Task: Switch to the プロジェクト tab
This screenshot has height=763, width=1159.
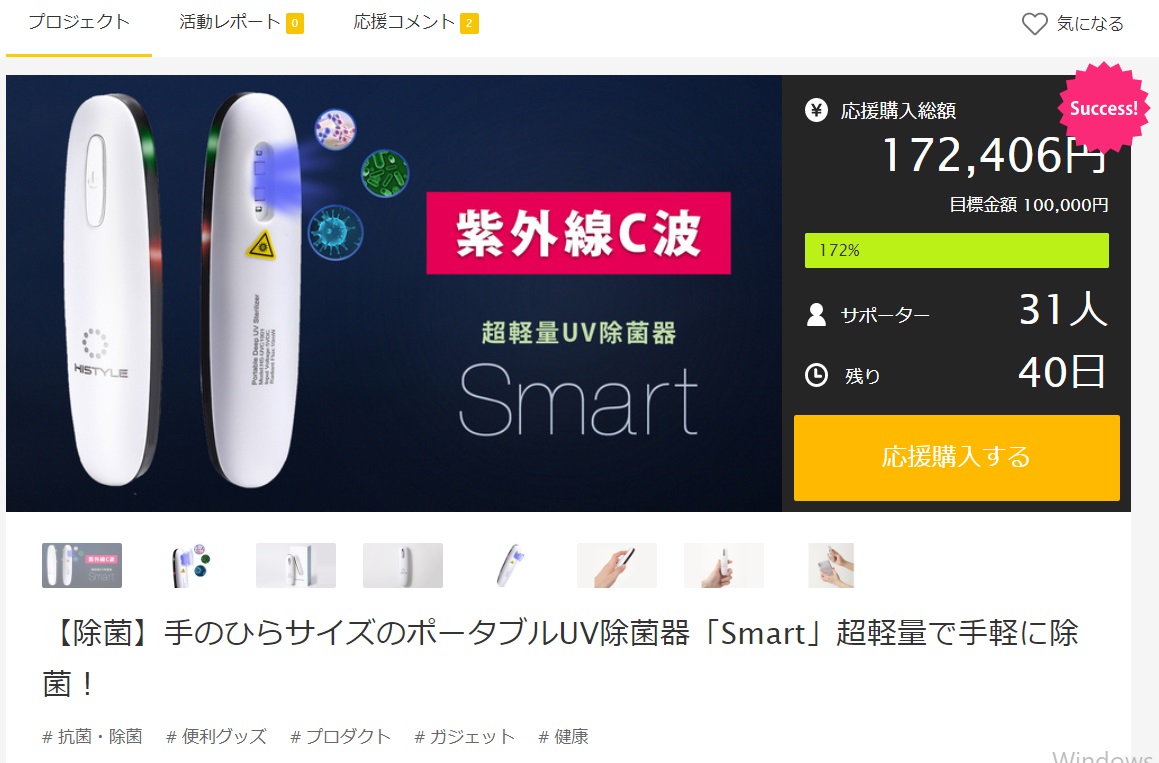Action: [x=78, y=23]
